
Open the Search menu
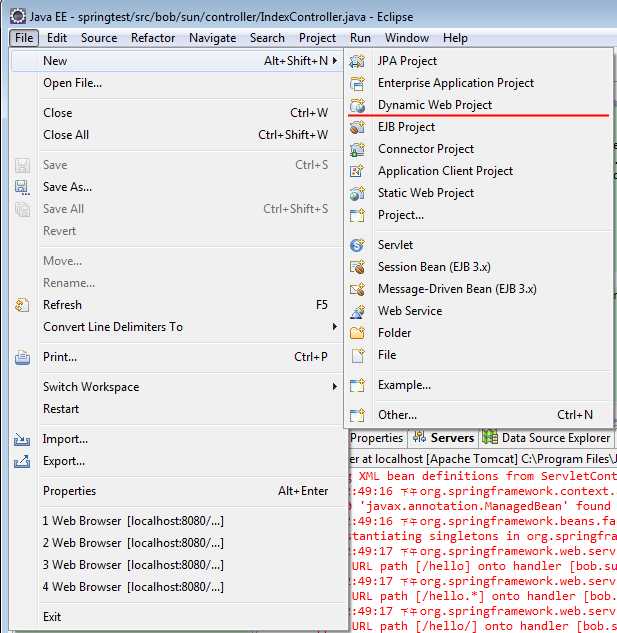click(267, 38)
